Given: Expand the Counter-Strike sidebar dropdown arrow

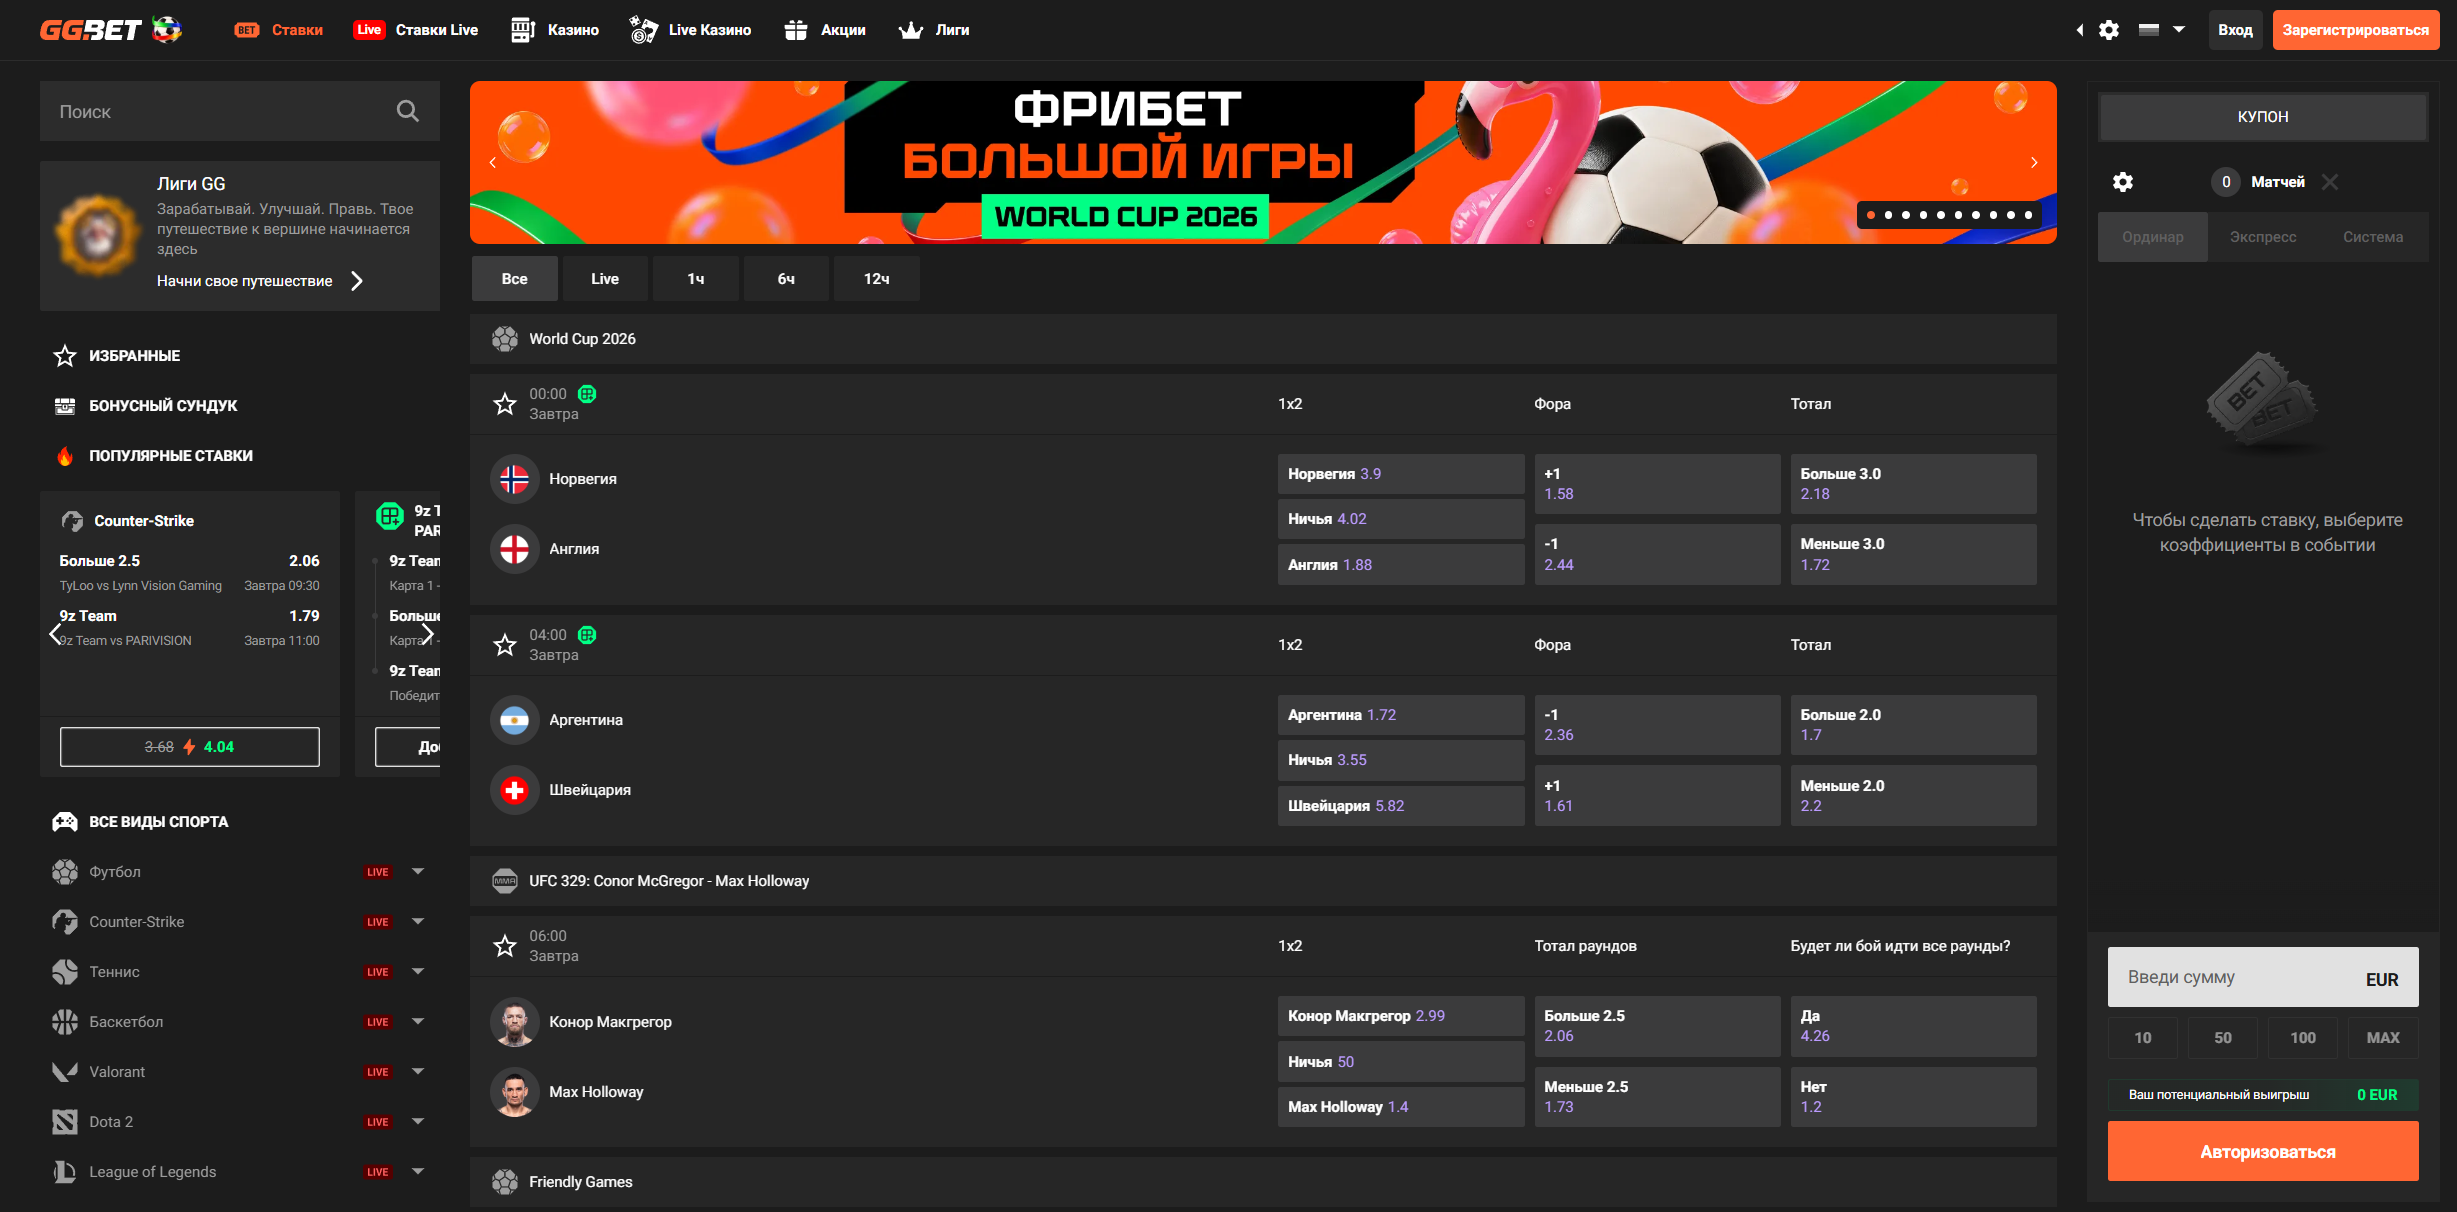Looking at the screenshot, I should pos(418,922).
